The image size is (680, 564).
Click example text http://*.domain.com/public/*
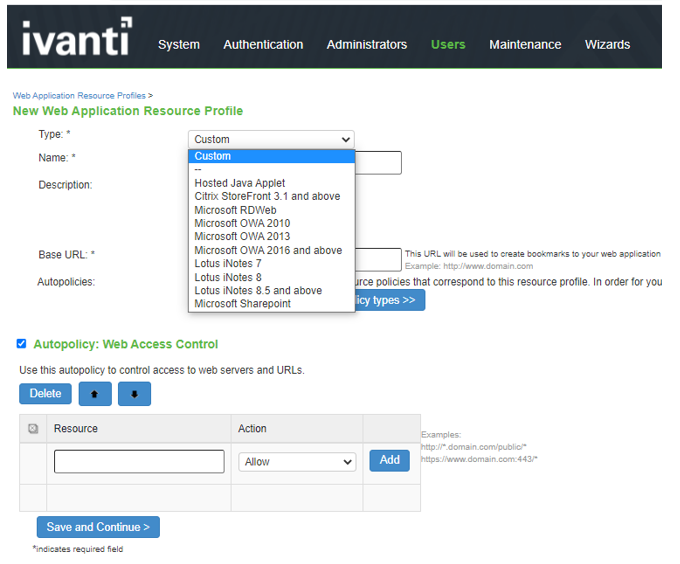(x=474, y=447)
